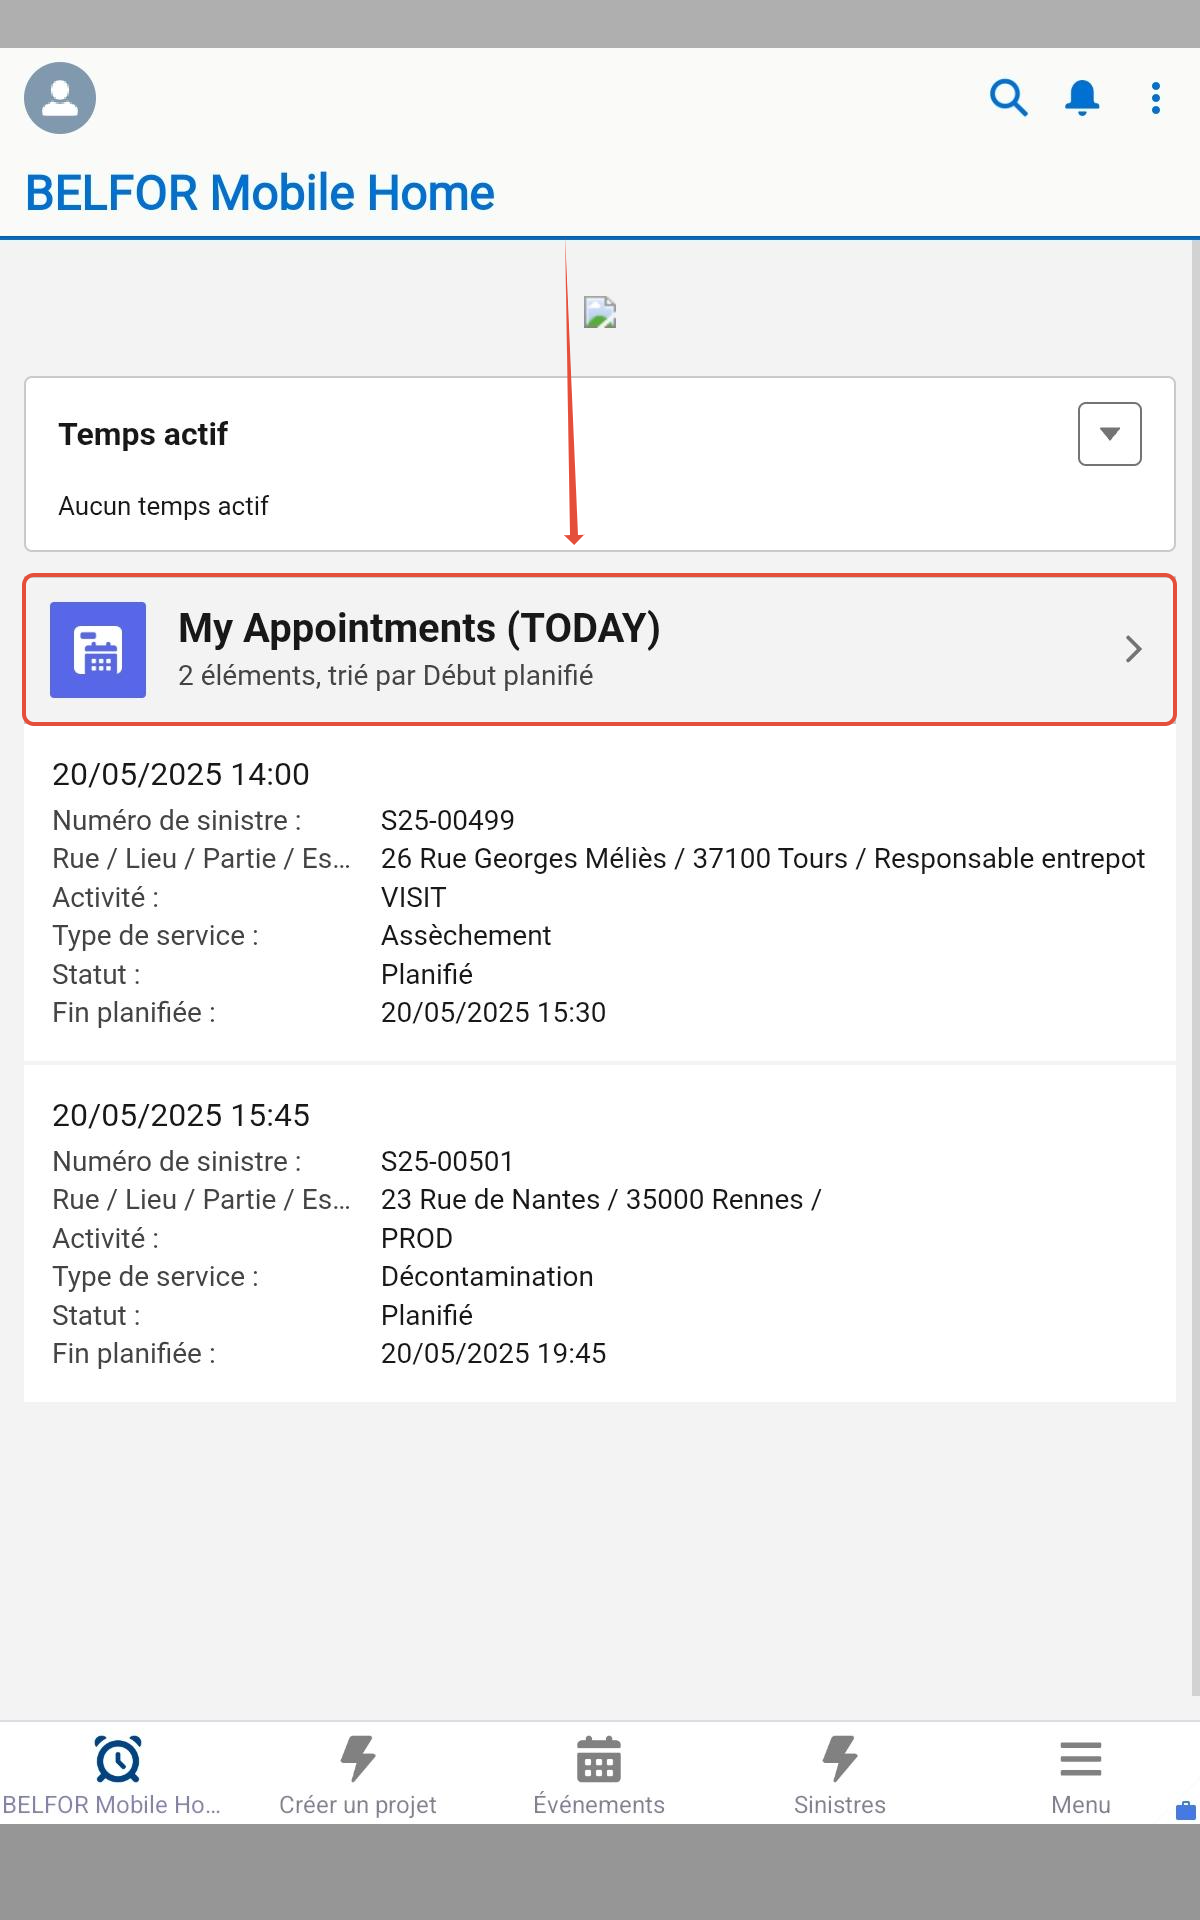
Task: Click the PROD activity value
Action: (417, 1238)
